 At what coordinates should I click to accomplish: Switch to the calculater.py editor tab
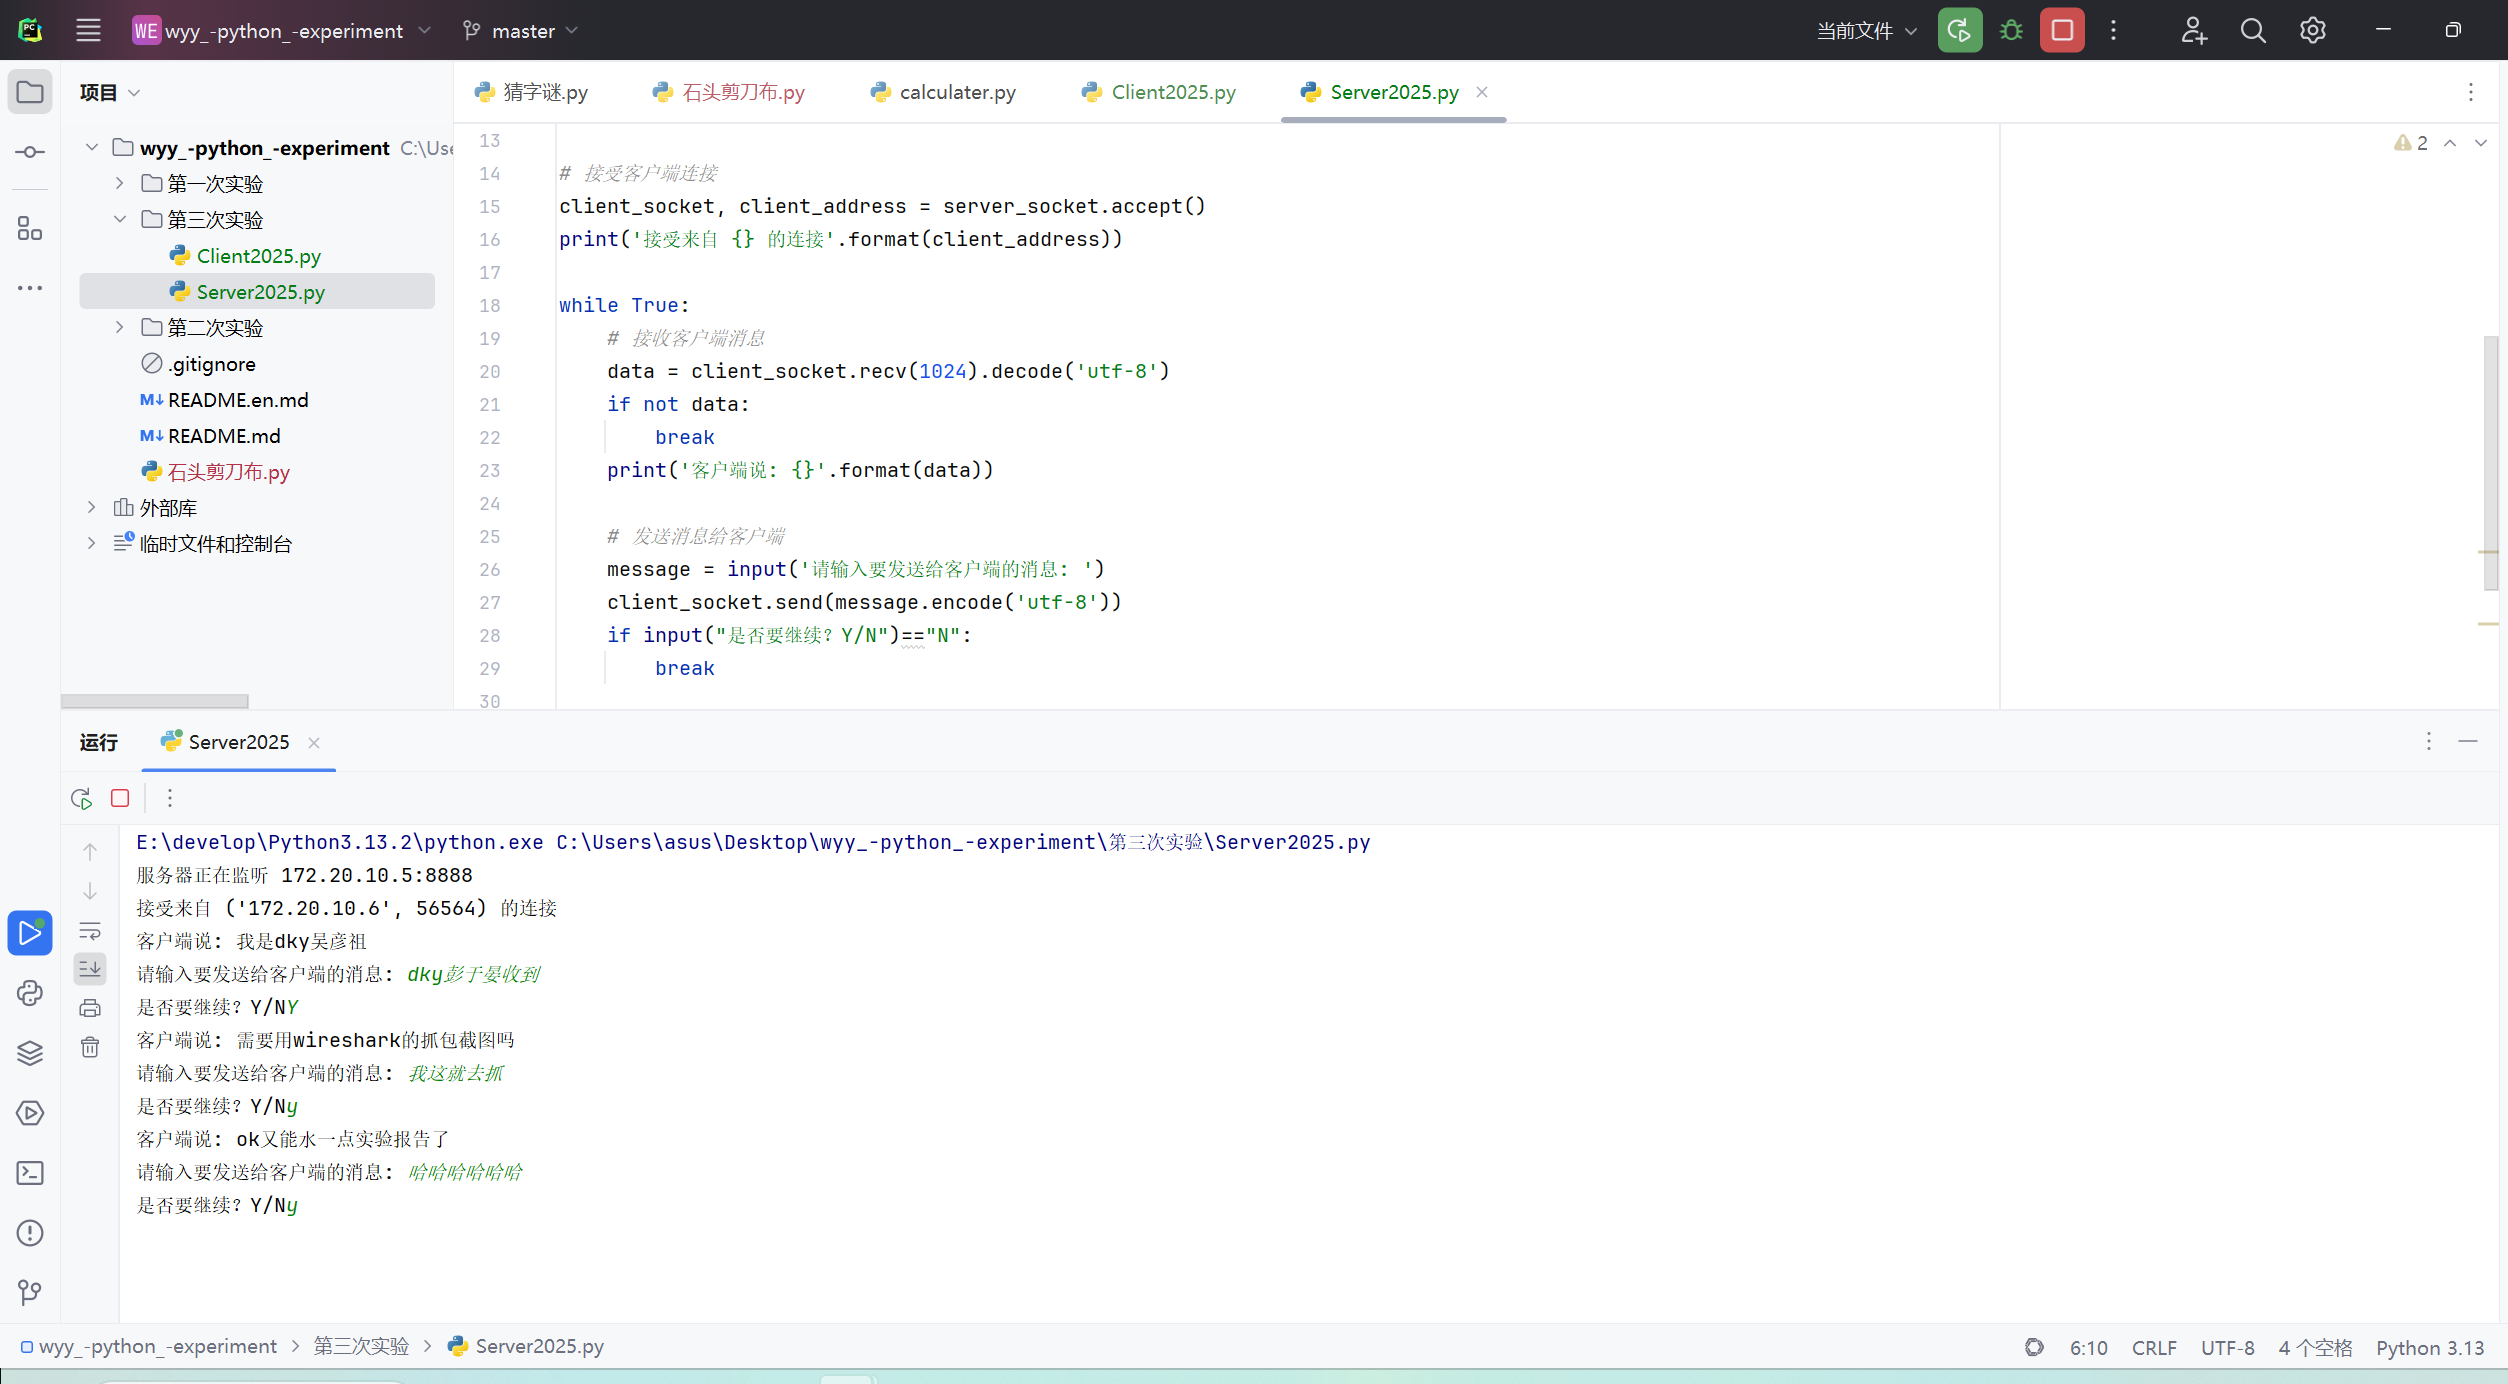tap(956, 92)
